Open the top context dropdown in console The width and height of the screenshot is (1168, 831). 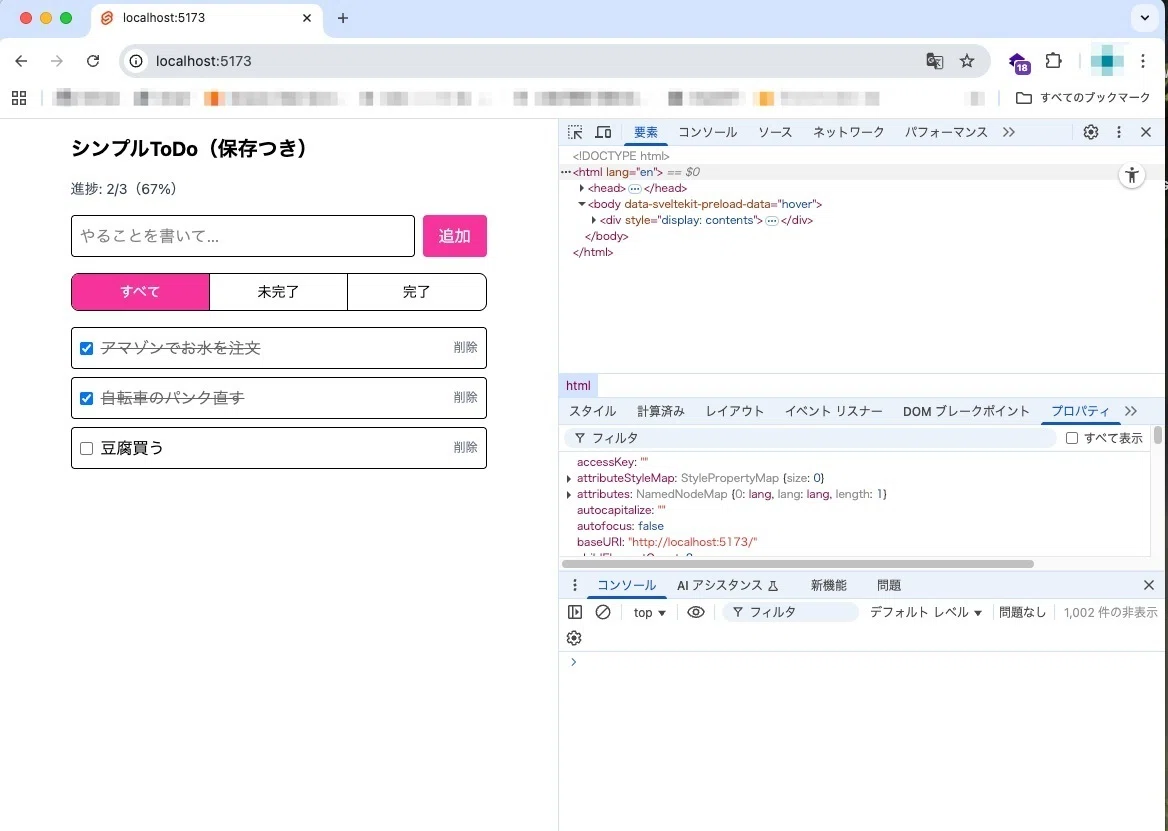pos(650,612)
